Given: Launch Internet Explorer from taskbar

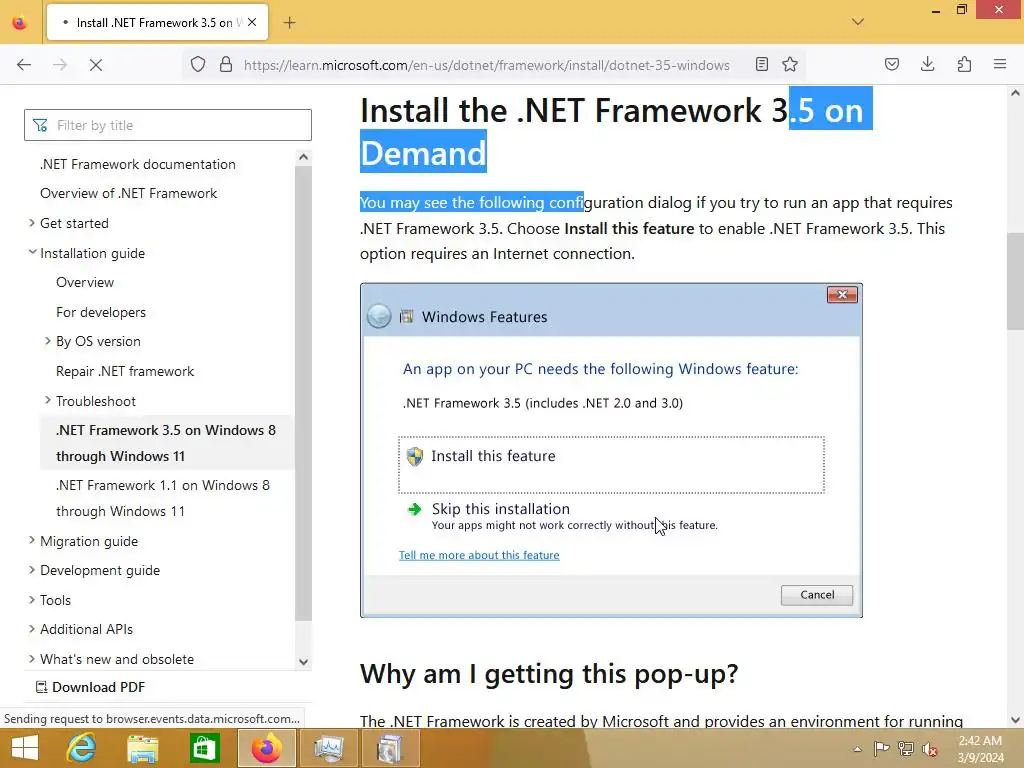Looking at the screenshot, I should (81, 748).
